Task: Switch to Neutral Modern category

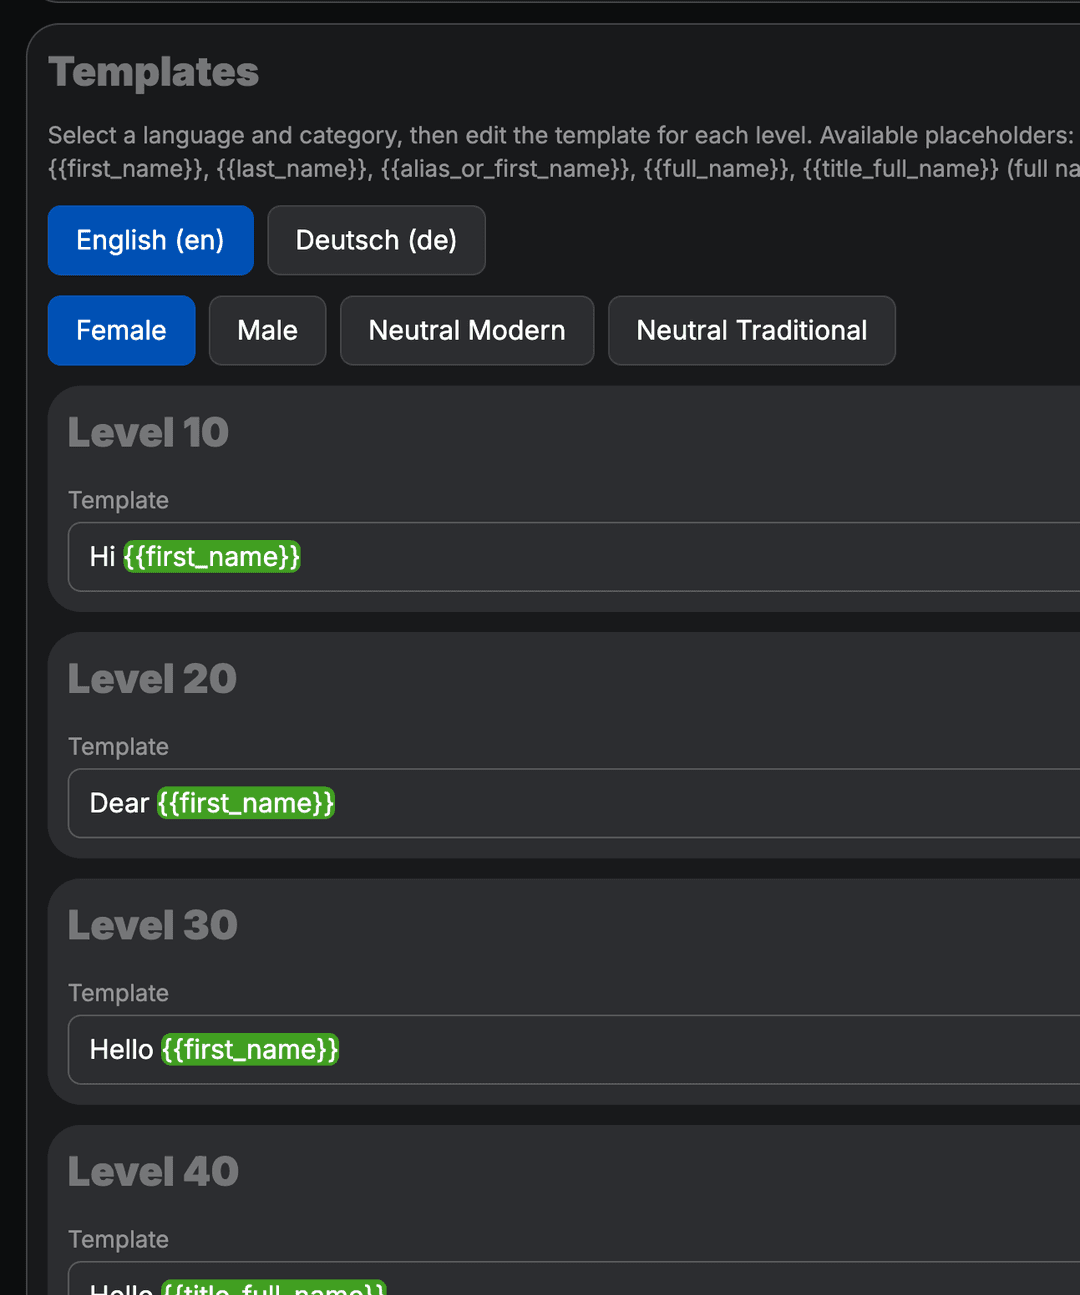Action: point(467,330)
